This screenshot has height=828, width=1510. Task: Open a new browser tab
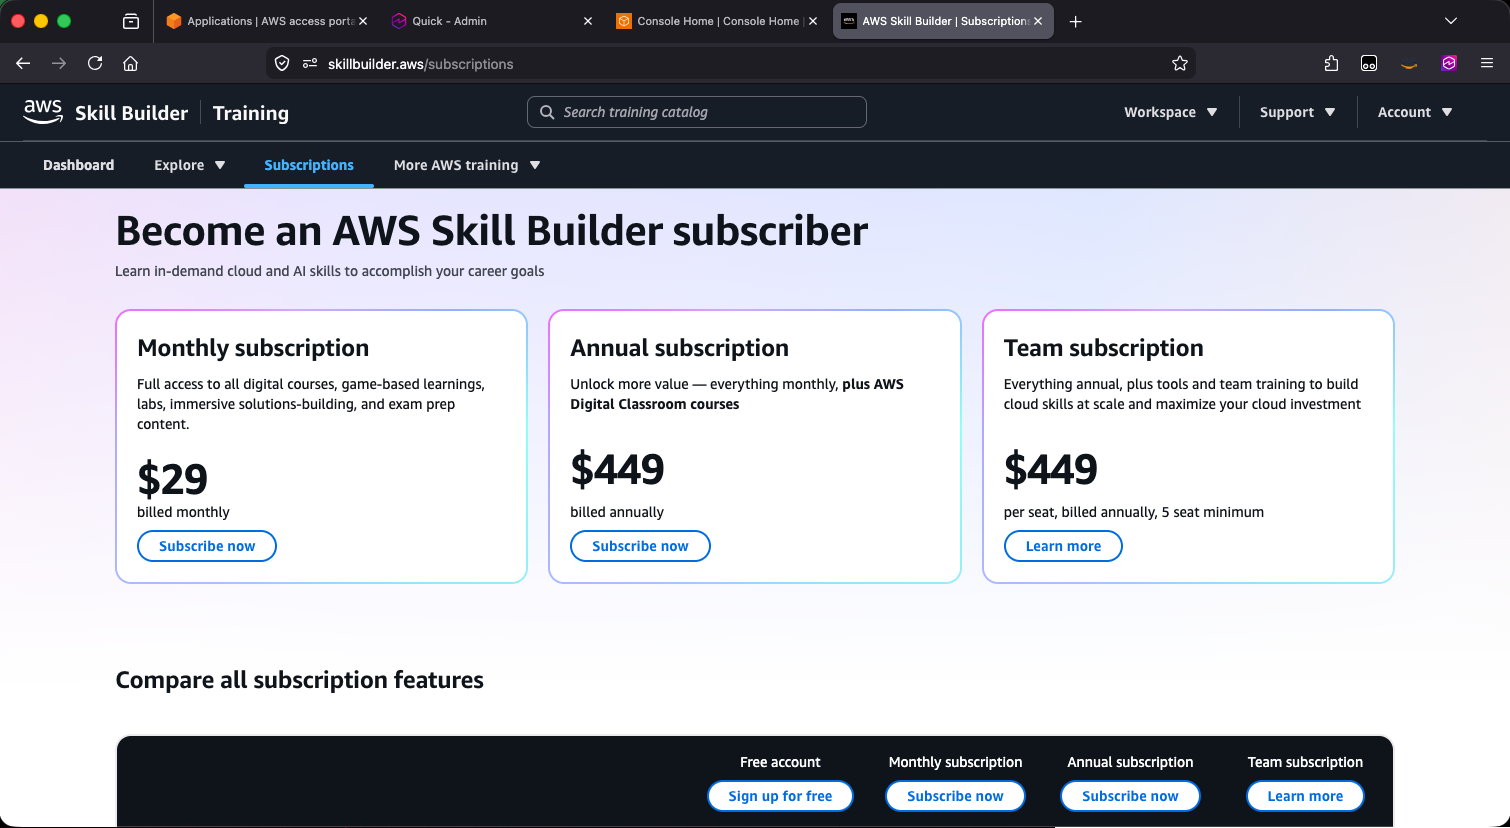click(1076, 21)
